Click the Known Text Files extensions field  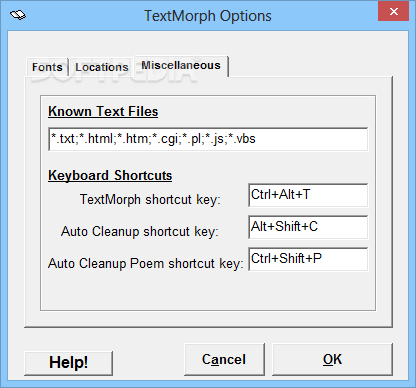208,139
